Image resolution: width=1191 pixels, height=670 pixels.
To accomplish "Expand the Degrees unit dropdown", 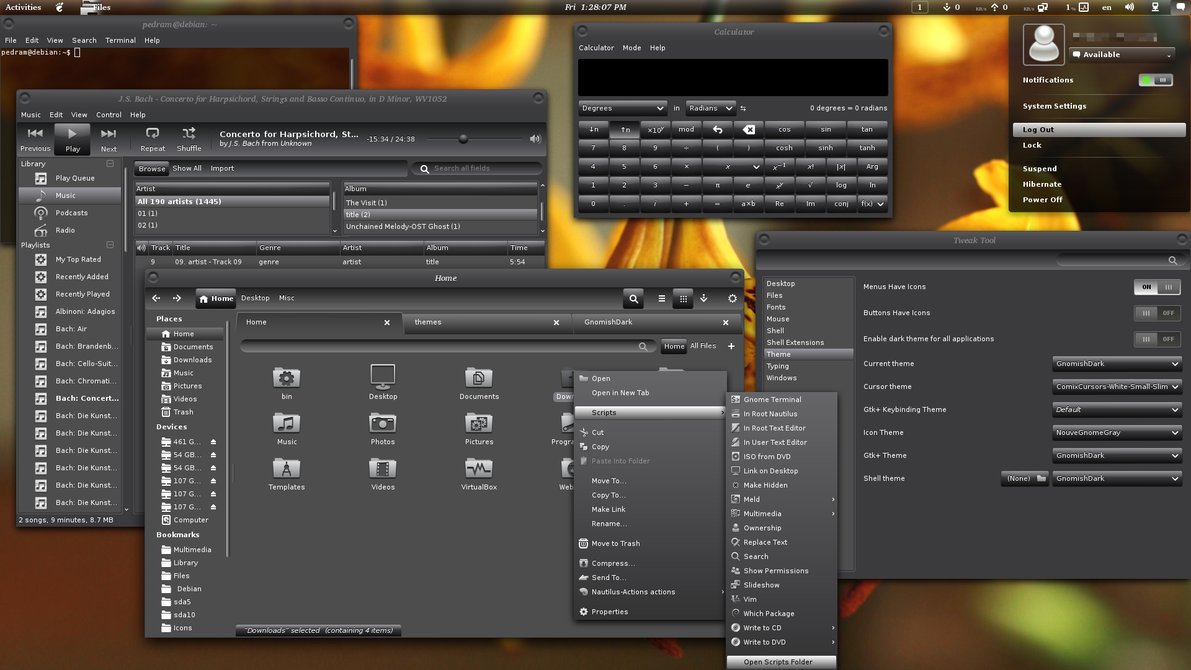I will (x=622, y=108).
